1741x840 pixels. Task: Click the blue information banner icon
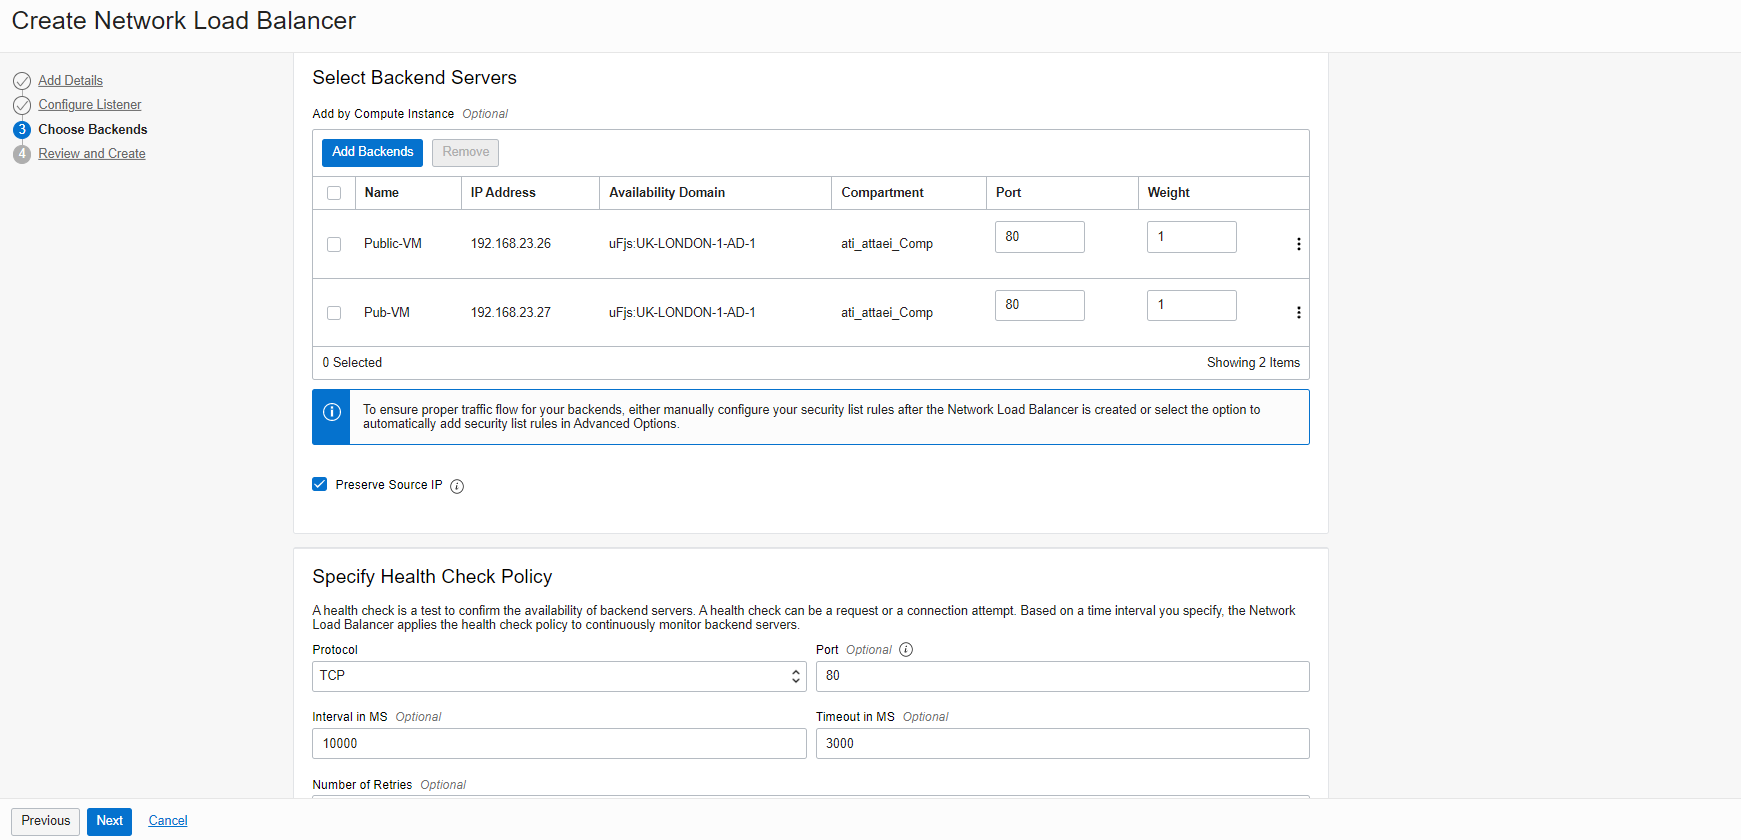[x=332, y=413]
